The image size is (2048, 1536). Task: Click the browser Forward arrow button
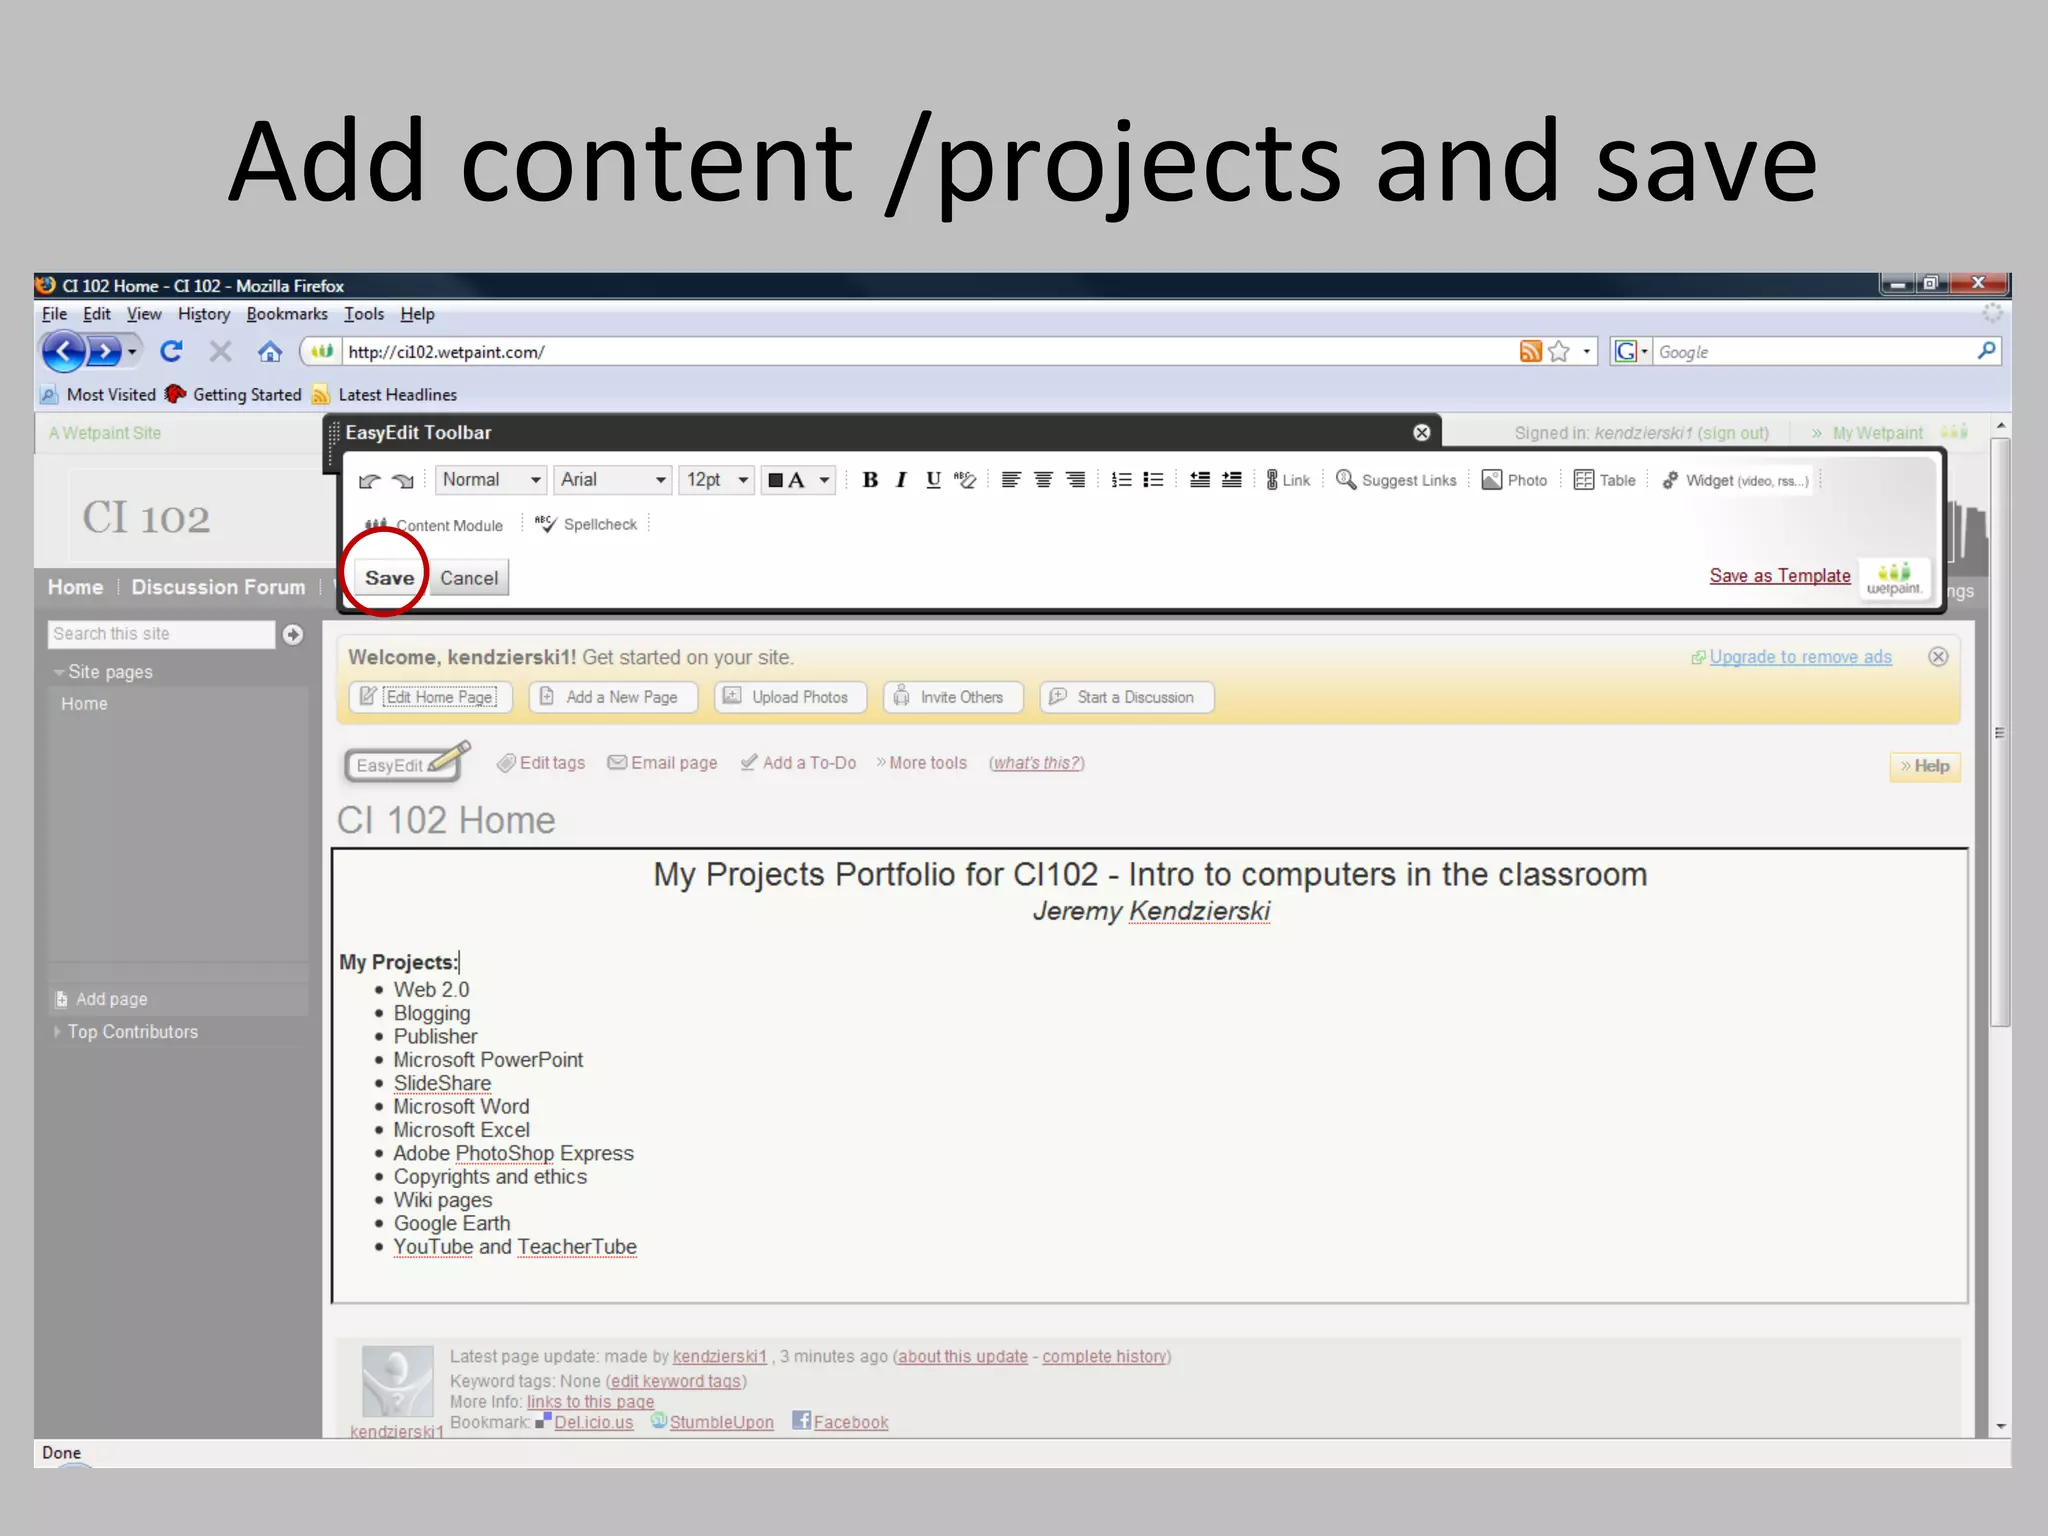click(104, 352)
